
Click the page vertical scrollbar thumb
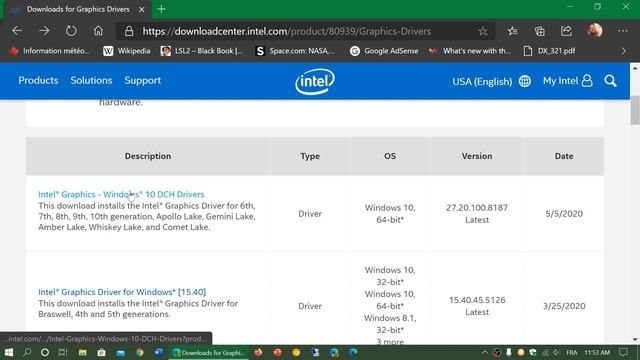coord(635,110)
